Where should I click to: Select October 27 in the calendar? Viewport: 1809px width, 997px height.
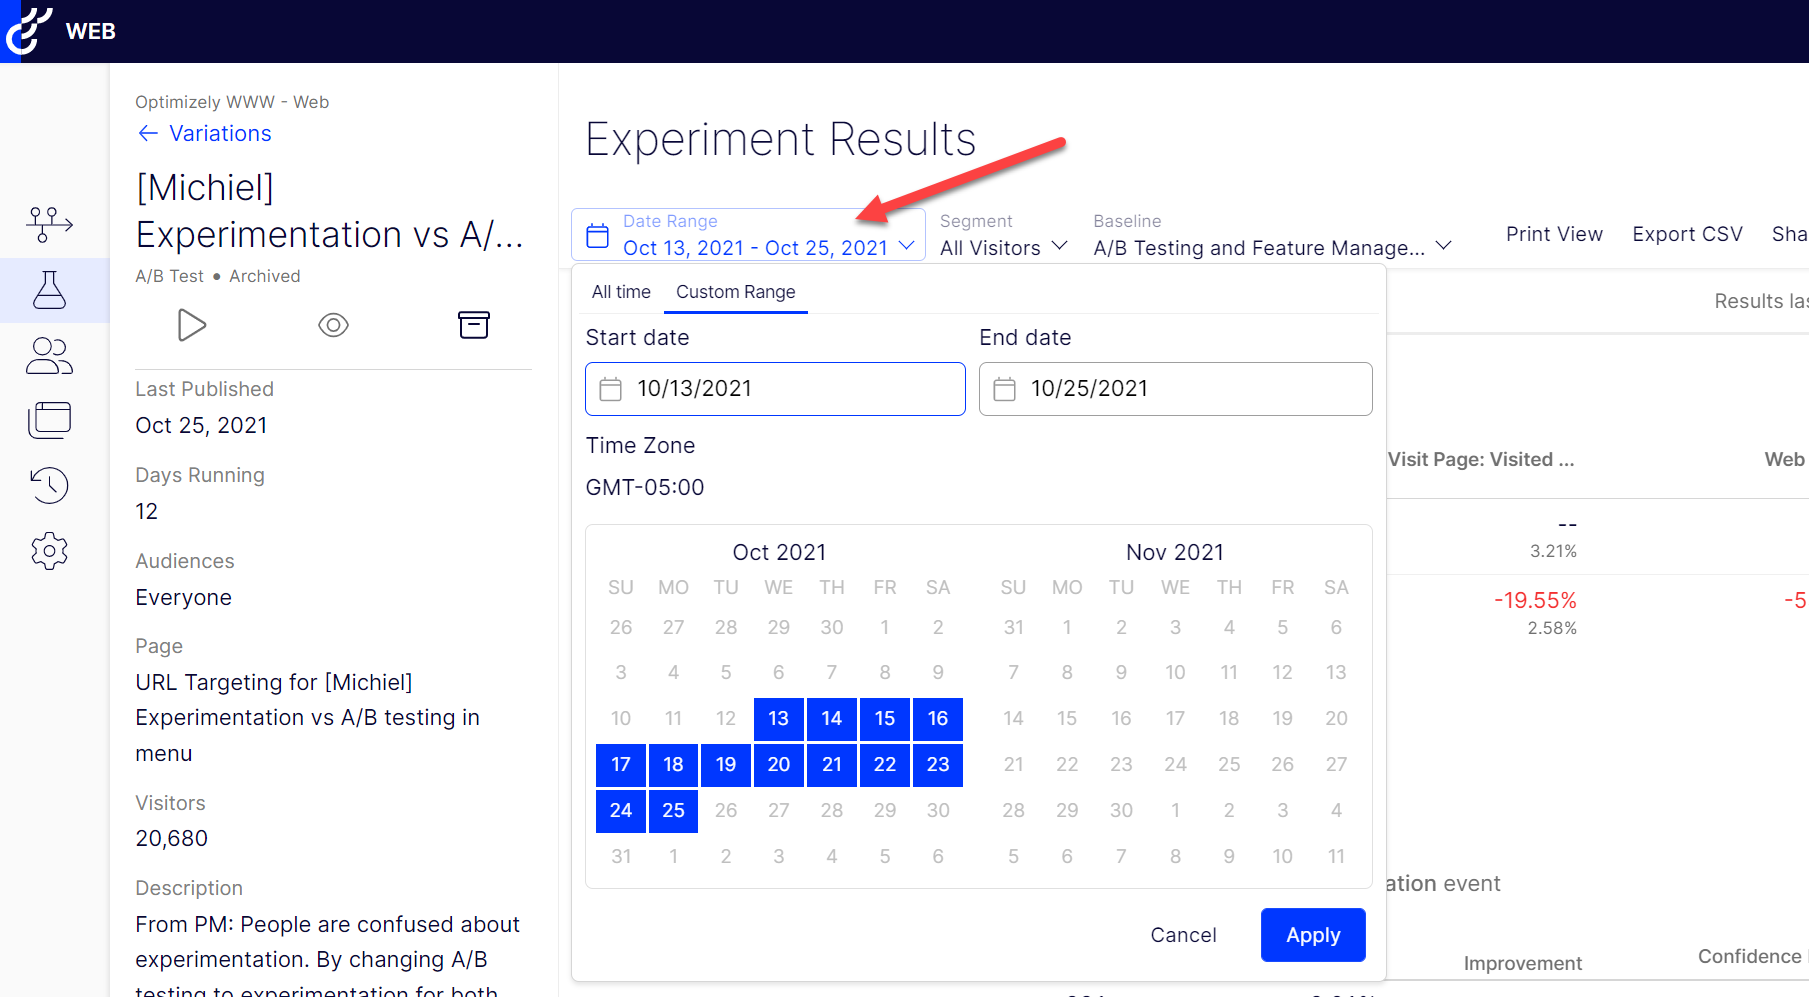click(x=778, y=811)
